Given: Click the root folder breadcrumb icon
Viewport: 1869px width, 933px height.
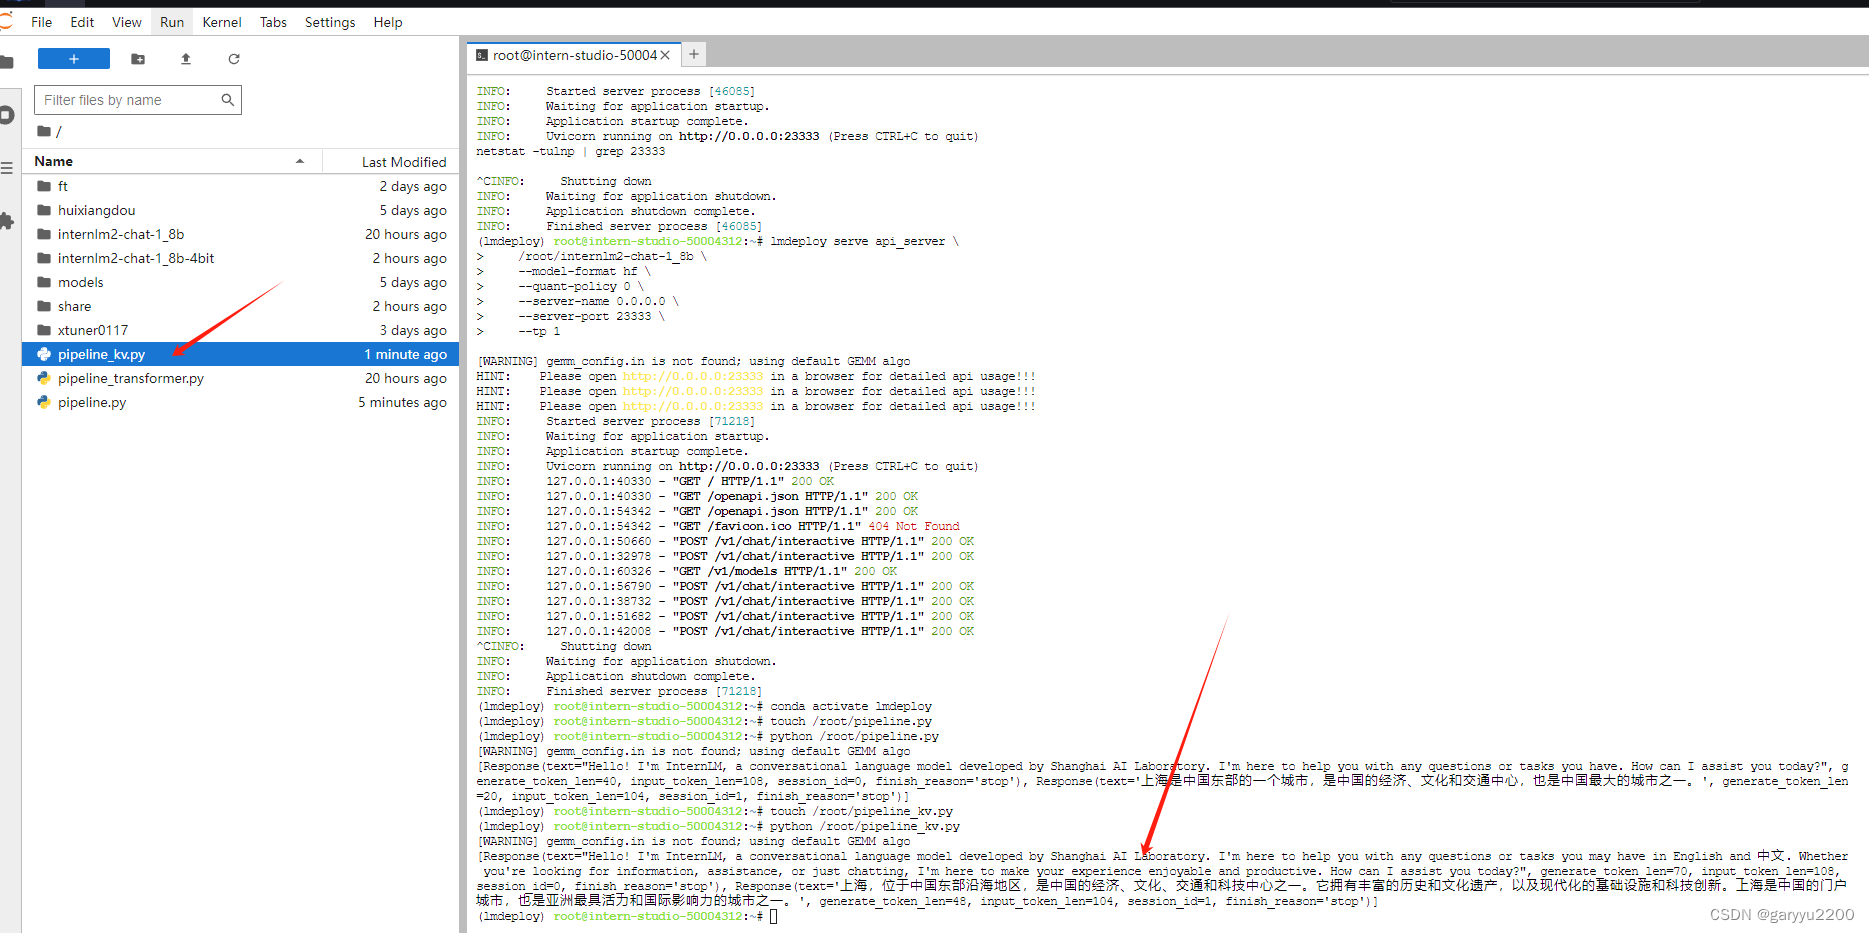Looking at the screenshot, I should click(44, 131).
